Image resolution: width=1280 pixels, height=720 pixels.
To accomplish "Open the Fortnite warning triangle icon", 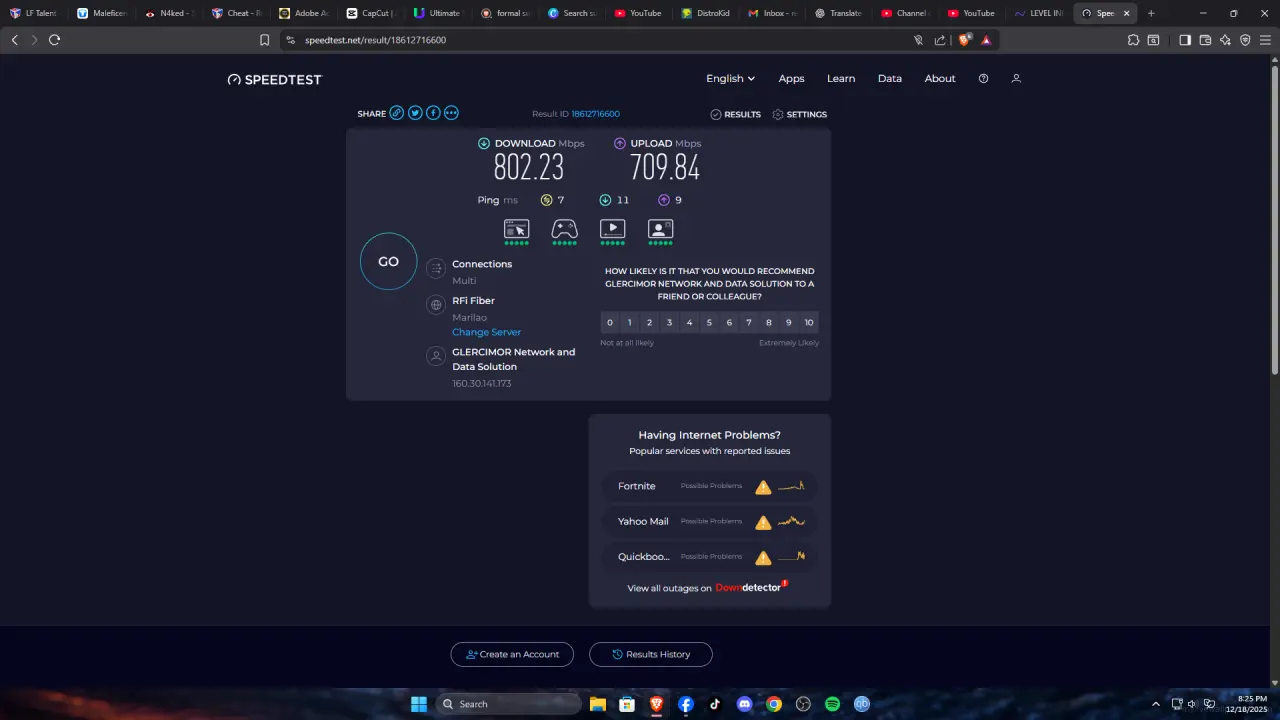I will [x=763, y=487].
